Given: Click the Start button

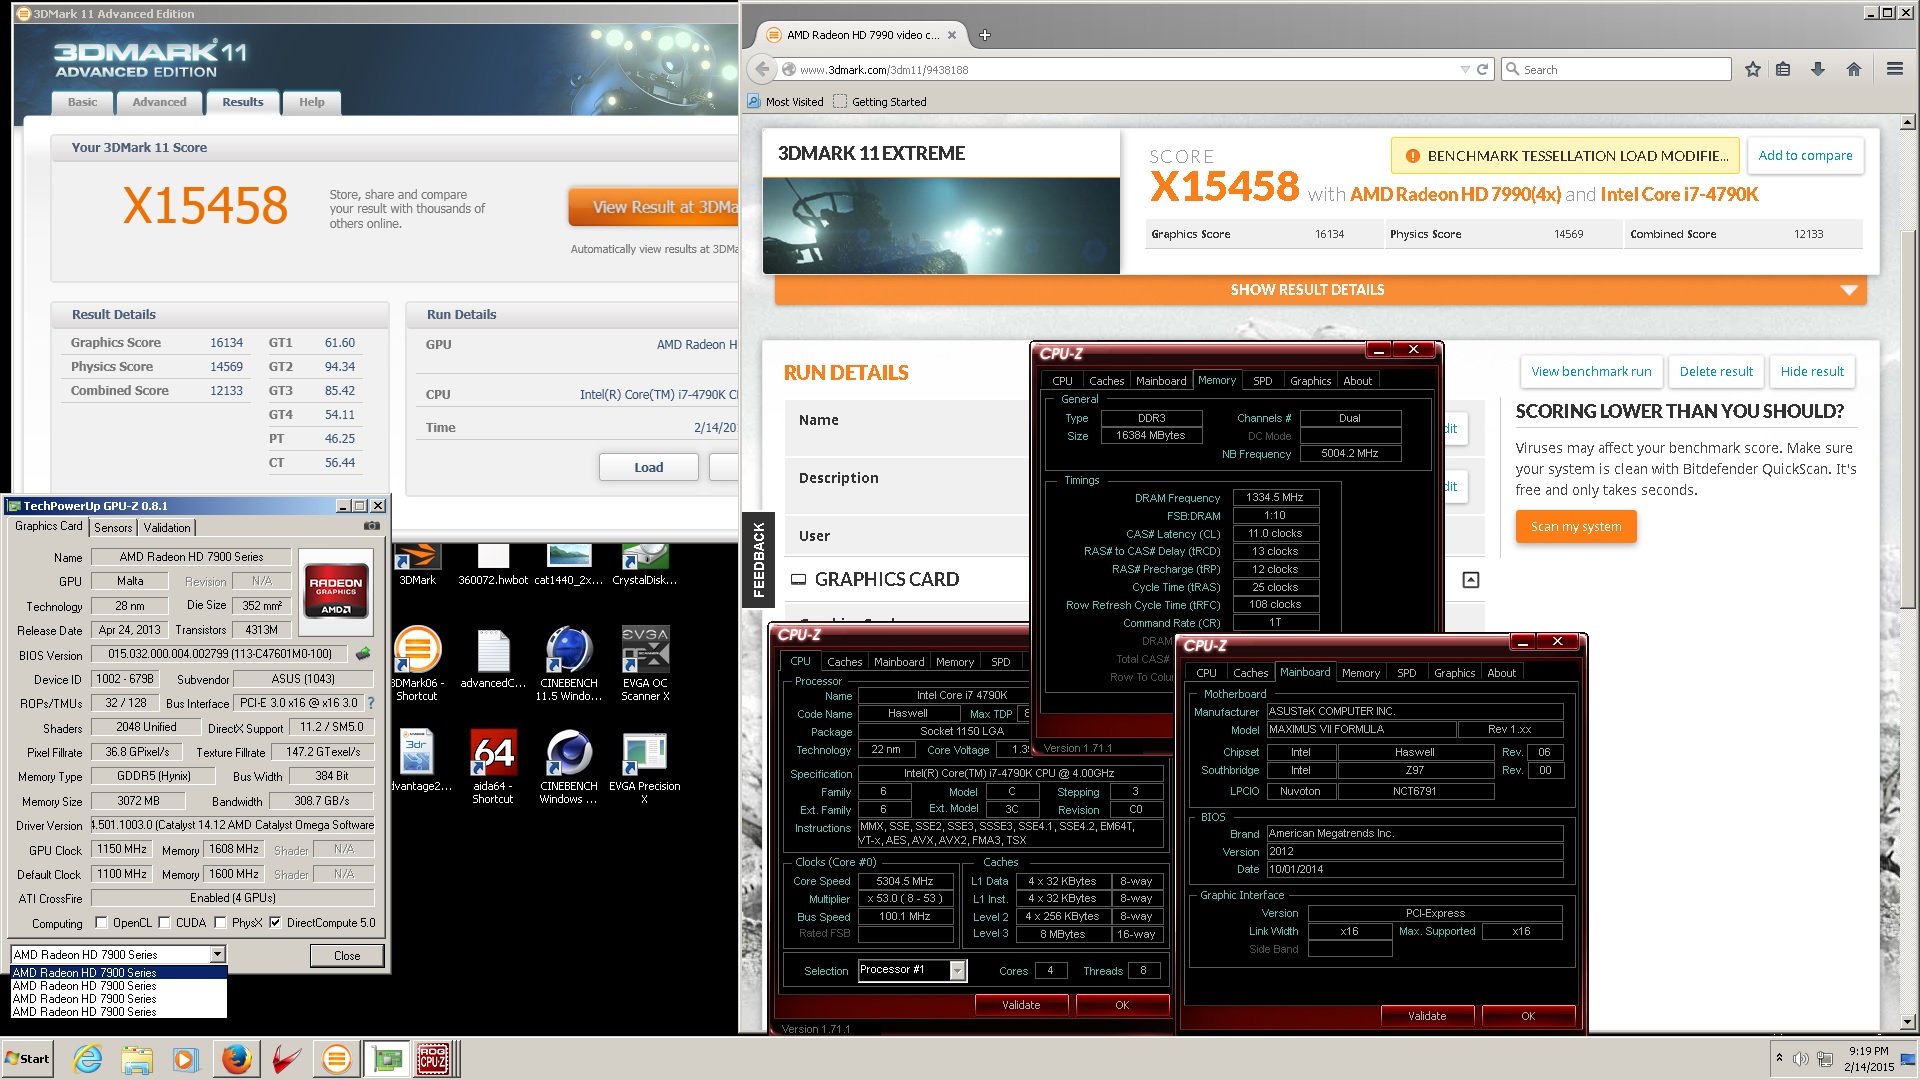Looking at the screenshot, I should pyautogui.click(x=28, y=1059).
